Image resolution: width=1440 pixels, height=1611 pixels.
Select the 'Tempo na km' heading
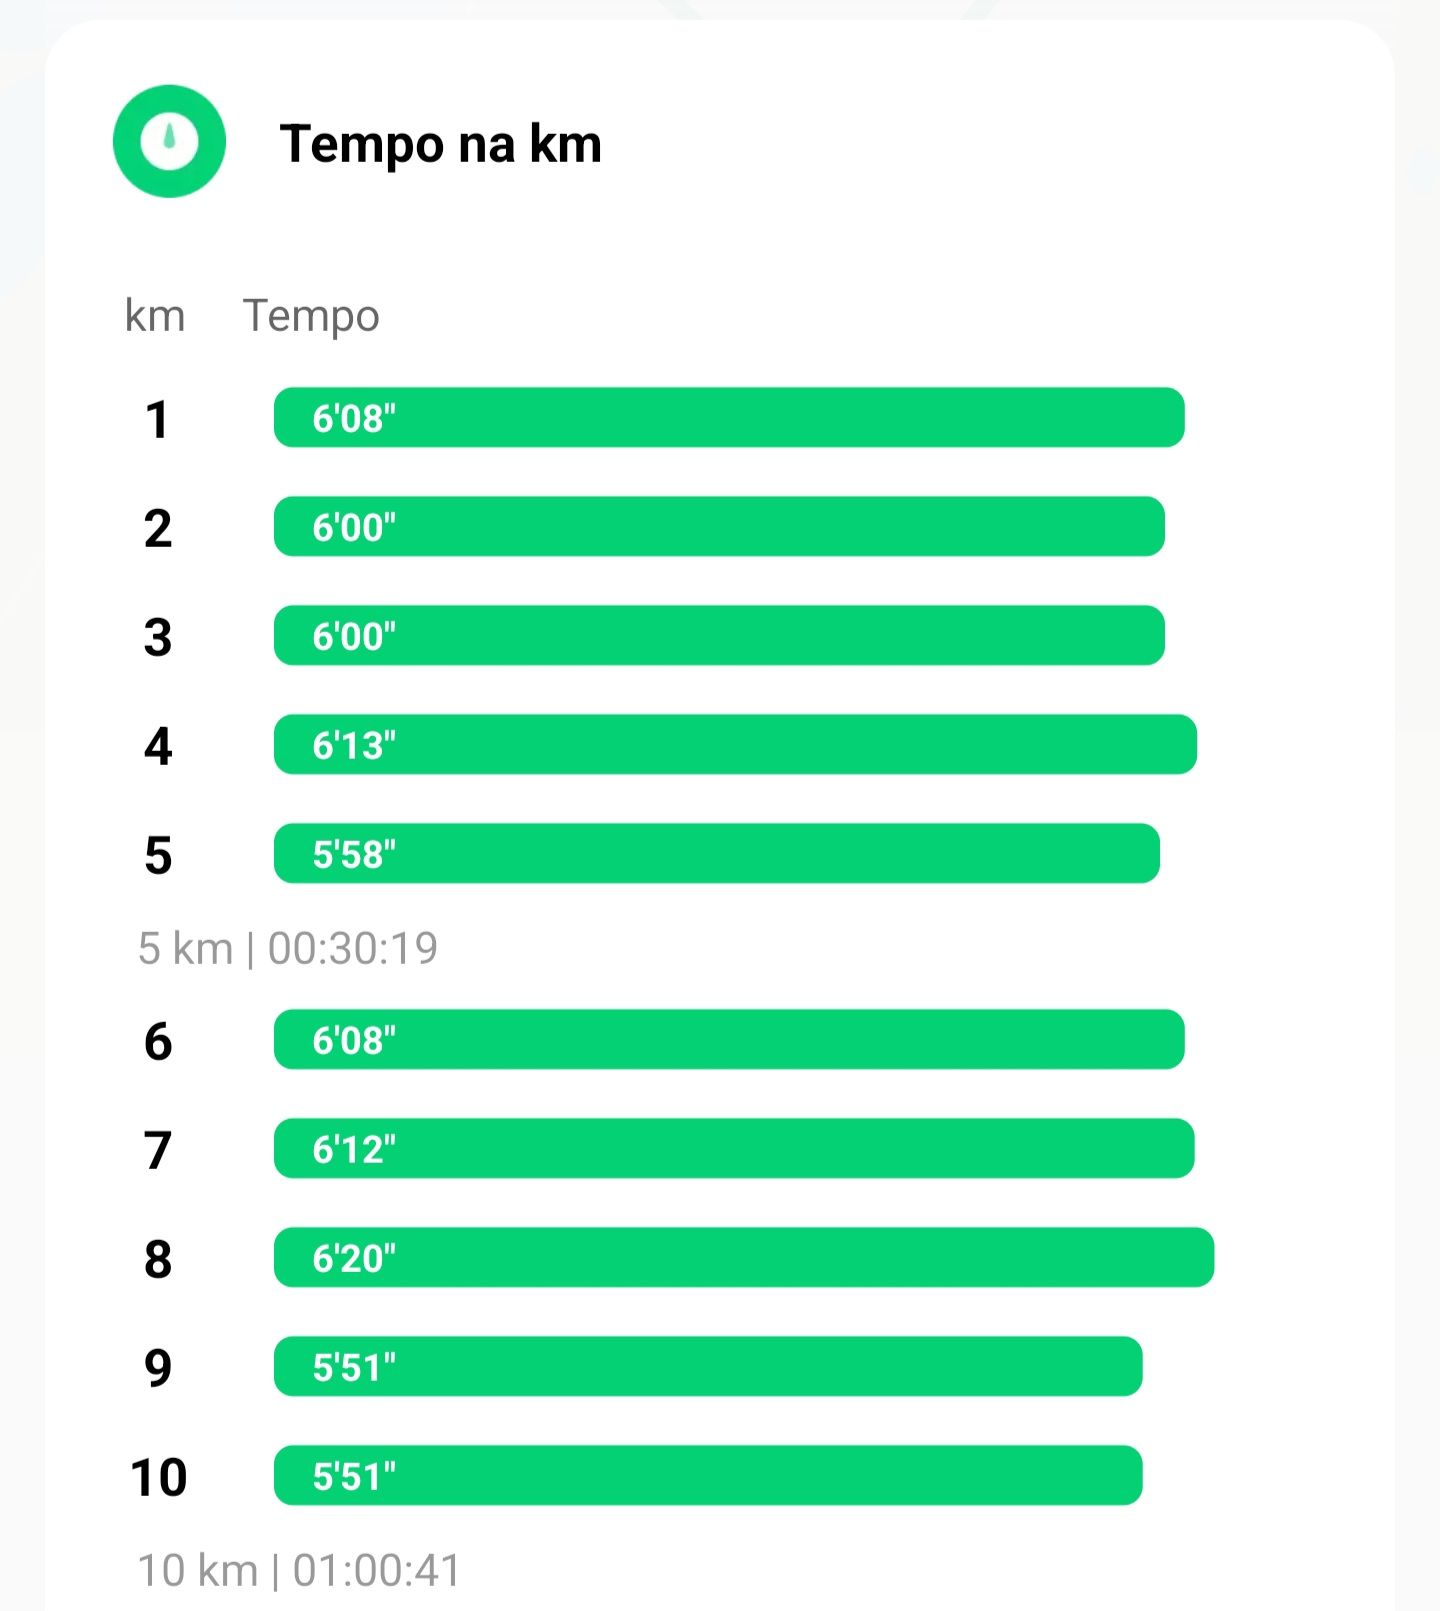(441, 144)
